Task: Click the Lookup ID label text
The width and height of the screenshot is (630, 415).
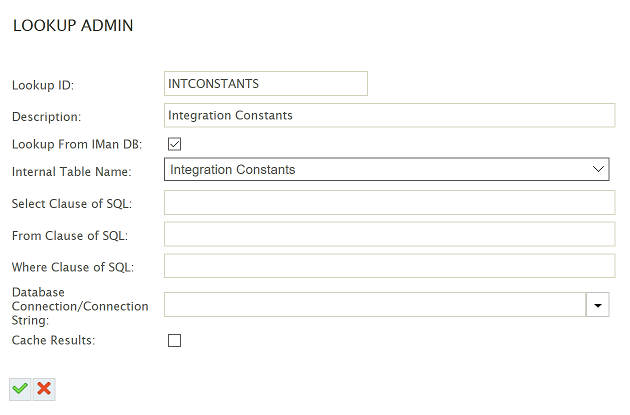Action: pyautogui.click(x=43, y=85)
